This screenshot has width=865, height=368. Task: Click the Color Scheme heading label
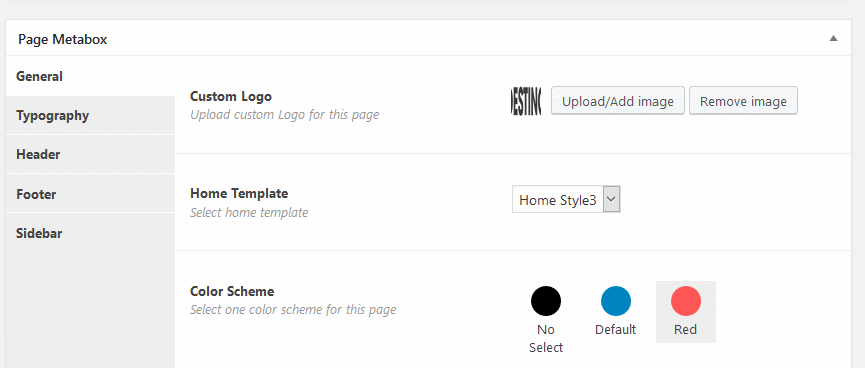click(232, 291)
